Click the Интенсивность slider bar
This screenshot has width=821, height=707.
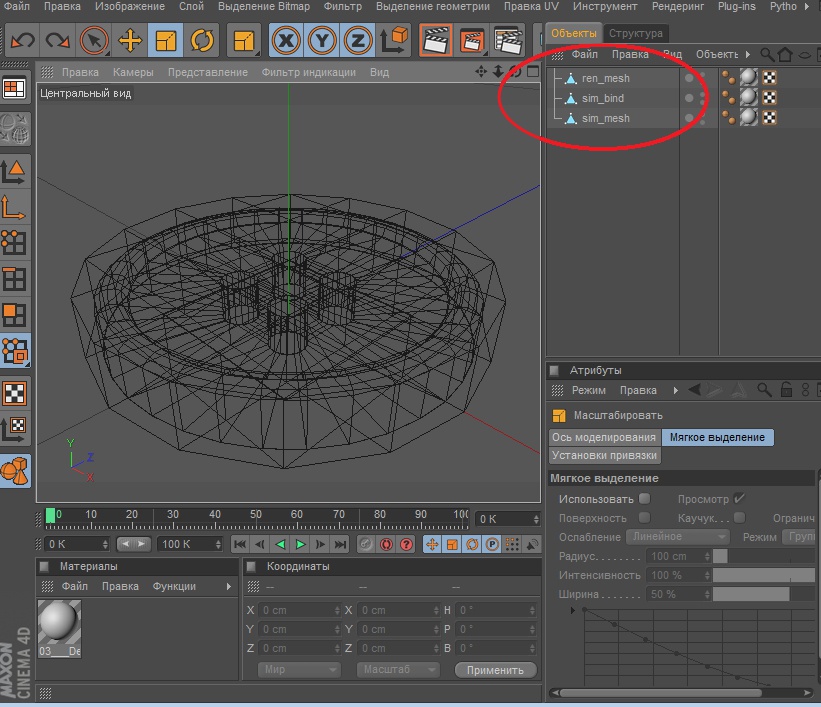763,576
